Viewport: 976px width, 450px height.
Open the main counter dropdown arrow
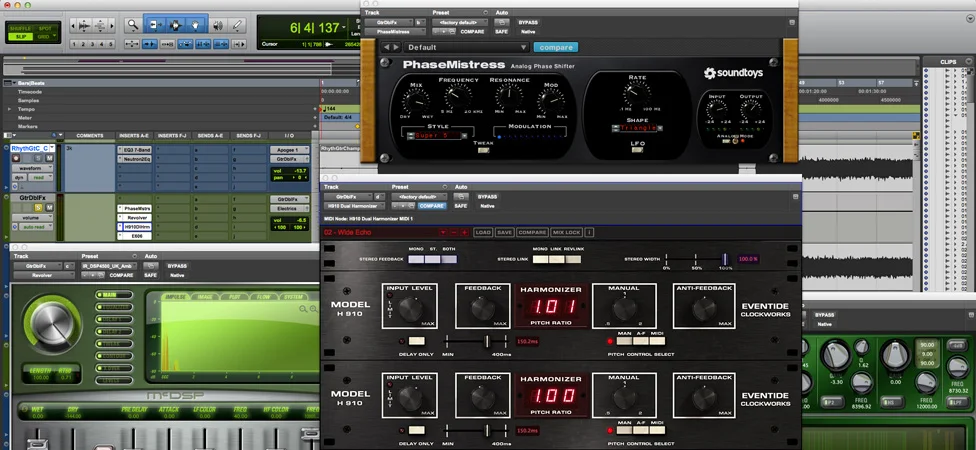coord(346,27)
